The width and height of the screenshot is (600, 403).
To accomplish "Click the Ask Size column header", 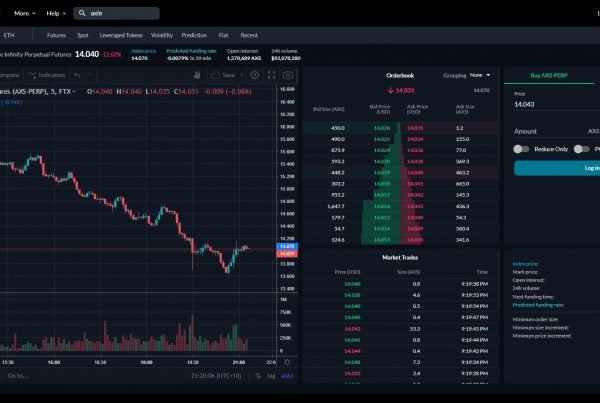I will [x=465, y=109].
